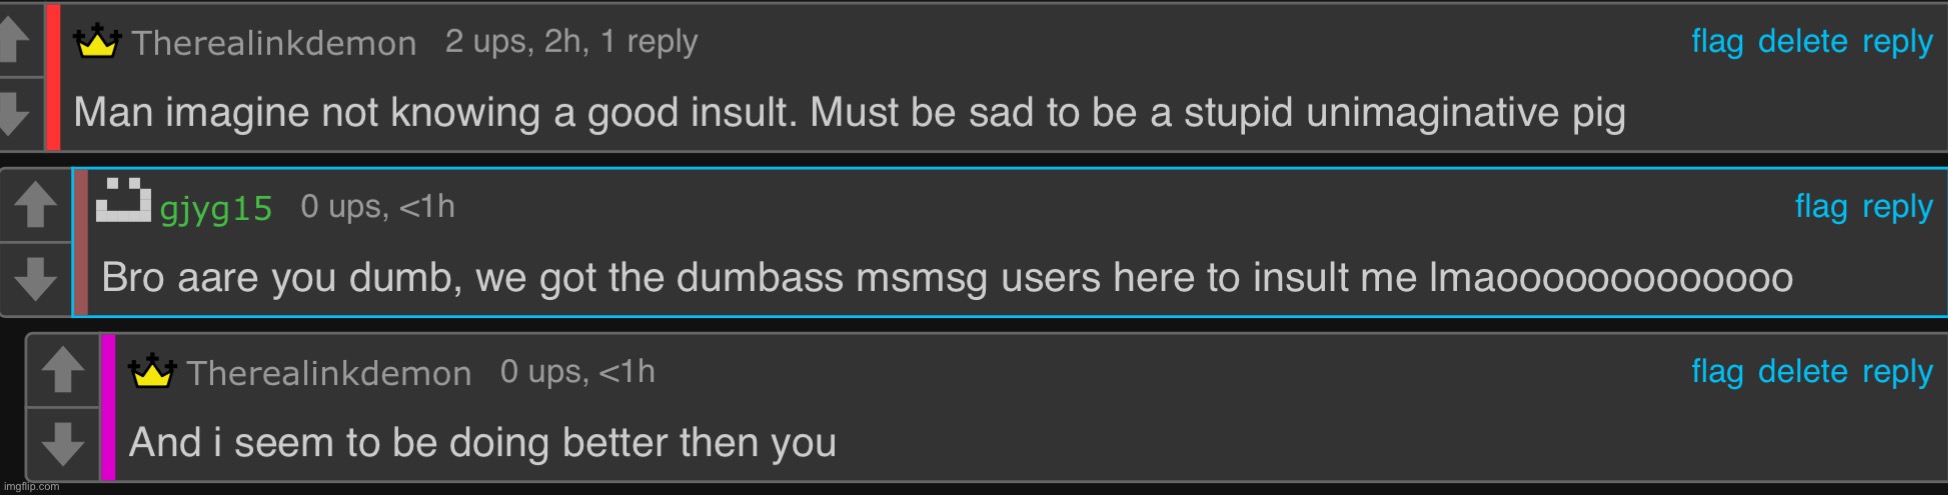Flag the 'doing better then you' comment
Screen dimensions: 1948x495
pos(1717,371)
